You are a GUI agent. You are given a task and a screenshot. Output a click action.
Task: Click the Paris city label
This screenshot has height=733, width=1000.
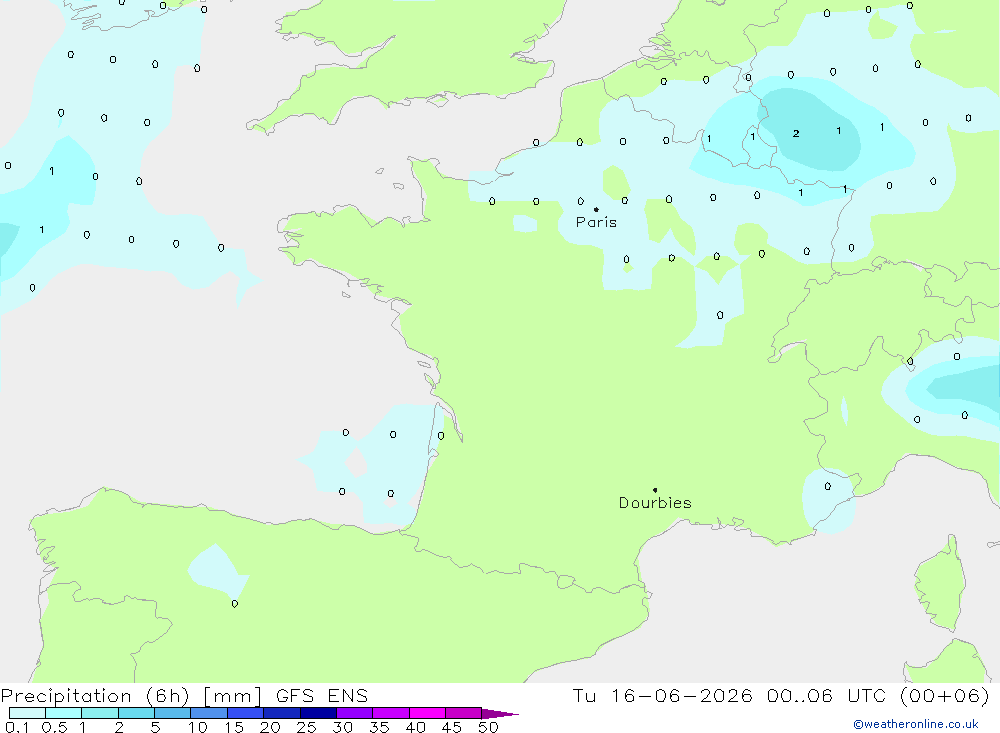pyautogui.click(x=596, y=222)
